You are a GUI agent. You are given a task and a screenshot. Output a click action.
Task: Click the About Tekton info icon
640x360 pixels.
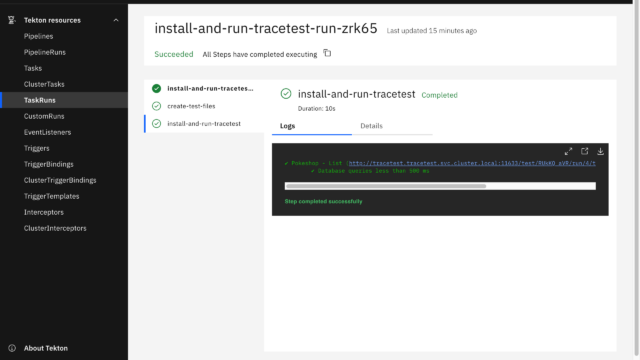click(x=12, y=348)
